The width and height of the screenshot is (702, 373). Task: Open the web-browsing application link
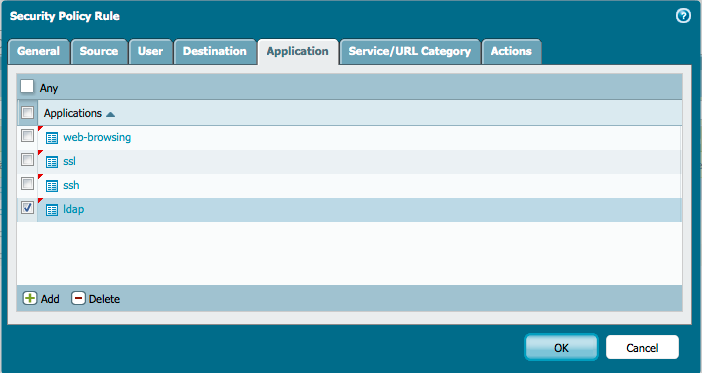[97, 137]
